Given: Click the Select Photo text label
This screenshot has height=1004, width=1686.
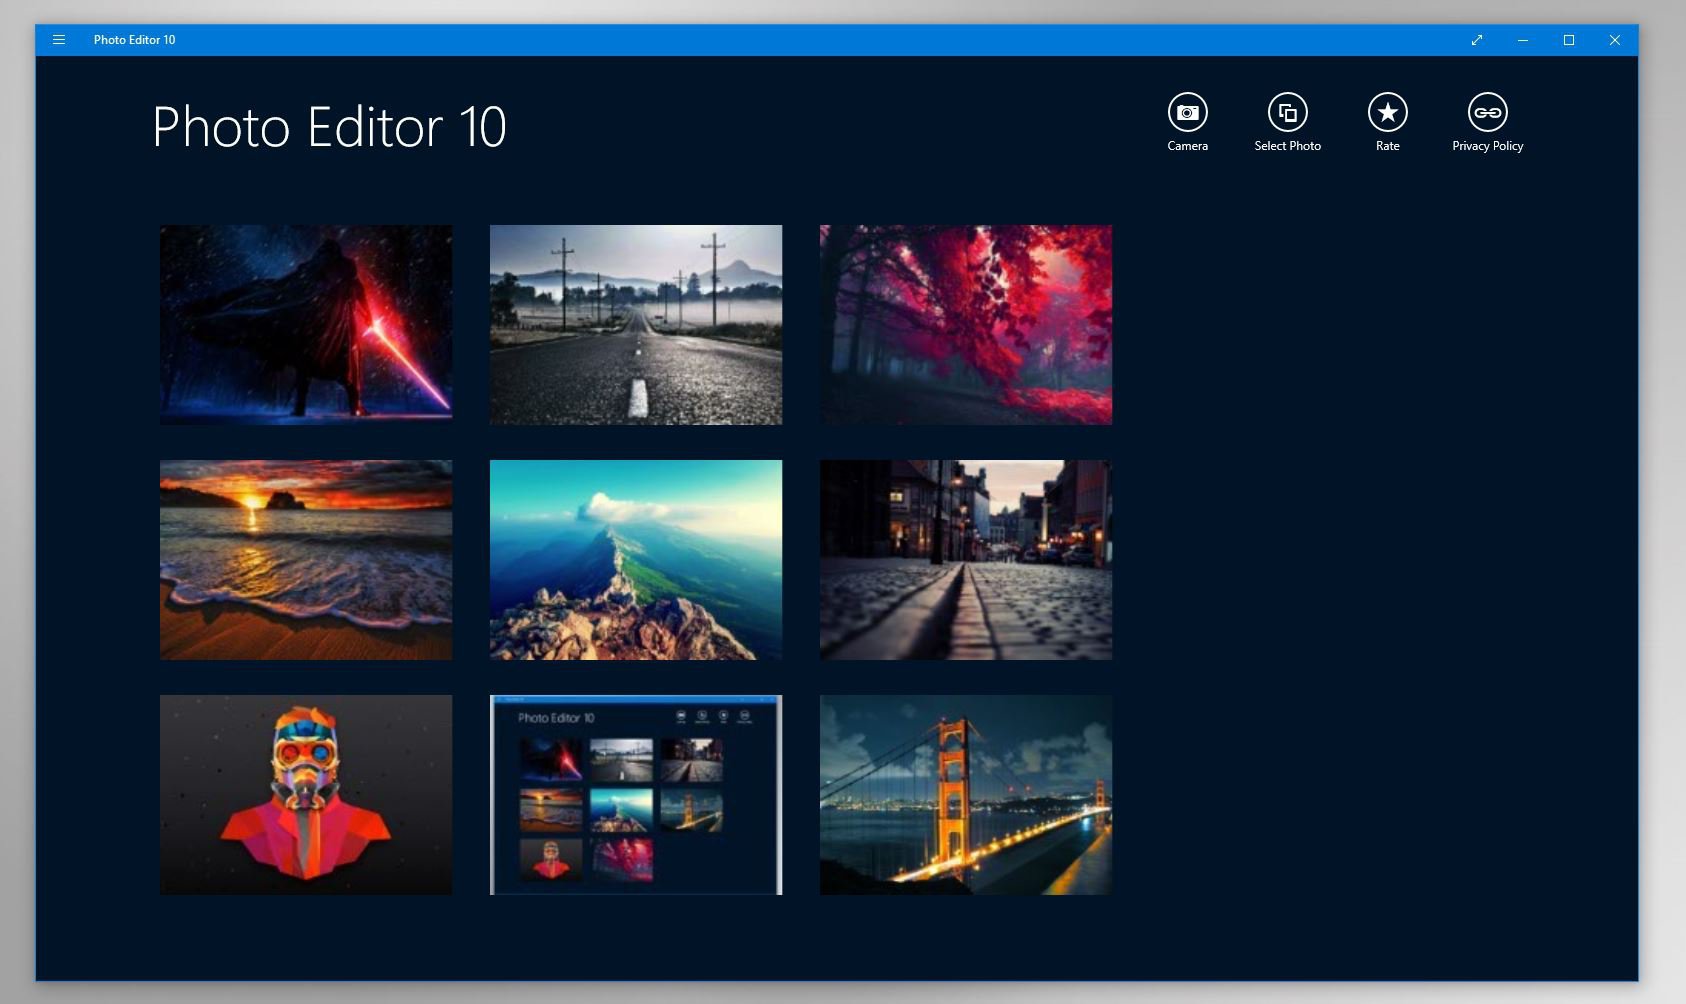Looking at the screenshot, I should click(x=1287, y=146).
